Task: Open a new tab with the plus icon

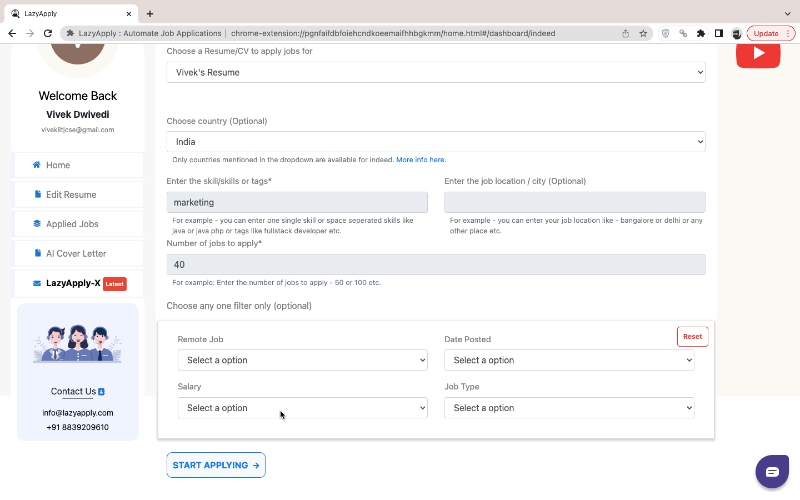Action: pos(149,14)
